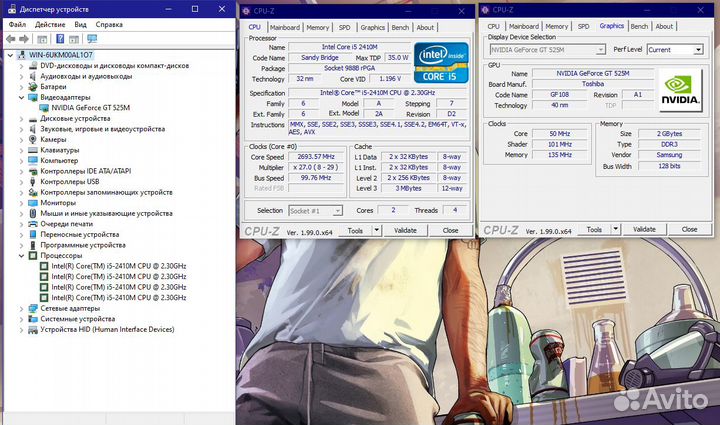Expand the Системные устройства chevron
This screenshot has width=720, height=425.
(21, 319)
